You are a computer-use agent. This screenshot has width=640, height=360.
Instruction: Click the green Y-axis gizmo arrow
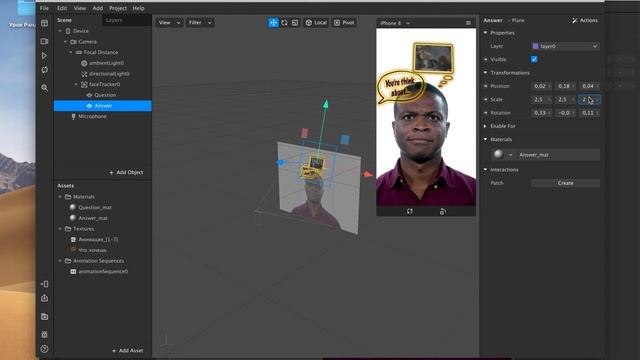tap(326, 104)
